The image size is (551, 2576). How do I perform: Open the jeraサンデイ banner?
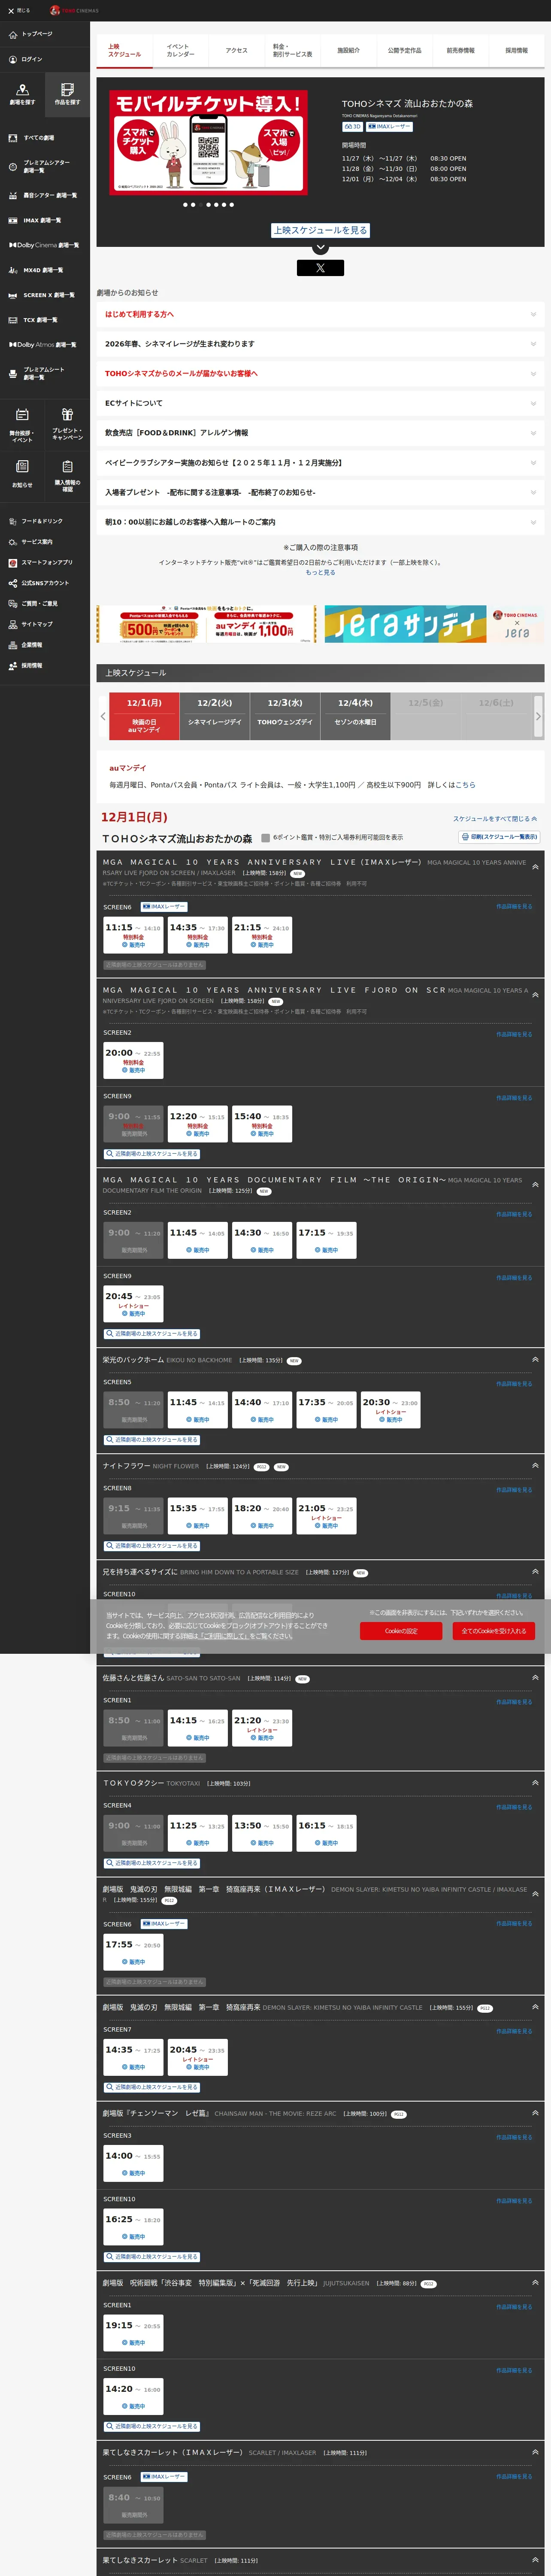pos(433,624)
